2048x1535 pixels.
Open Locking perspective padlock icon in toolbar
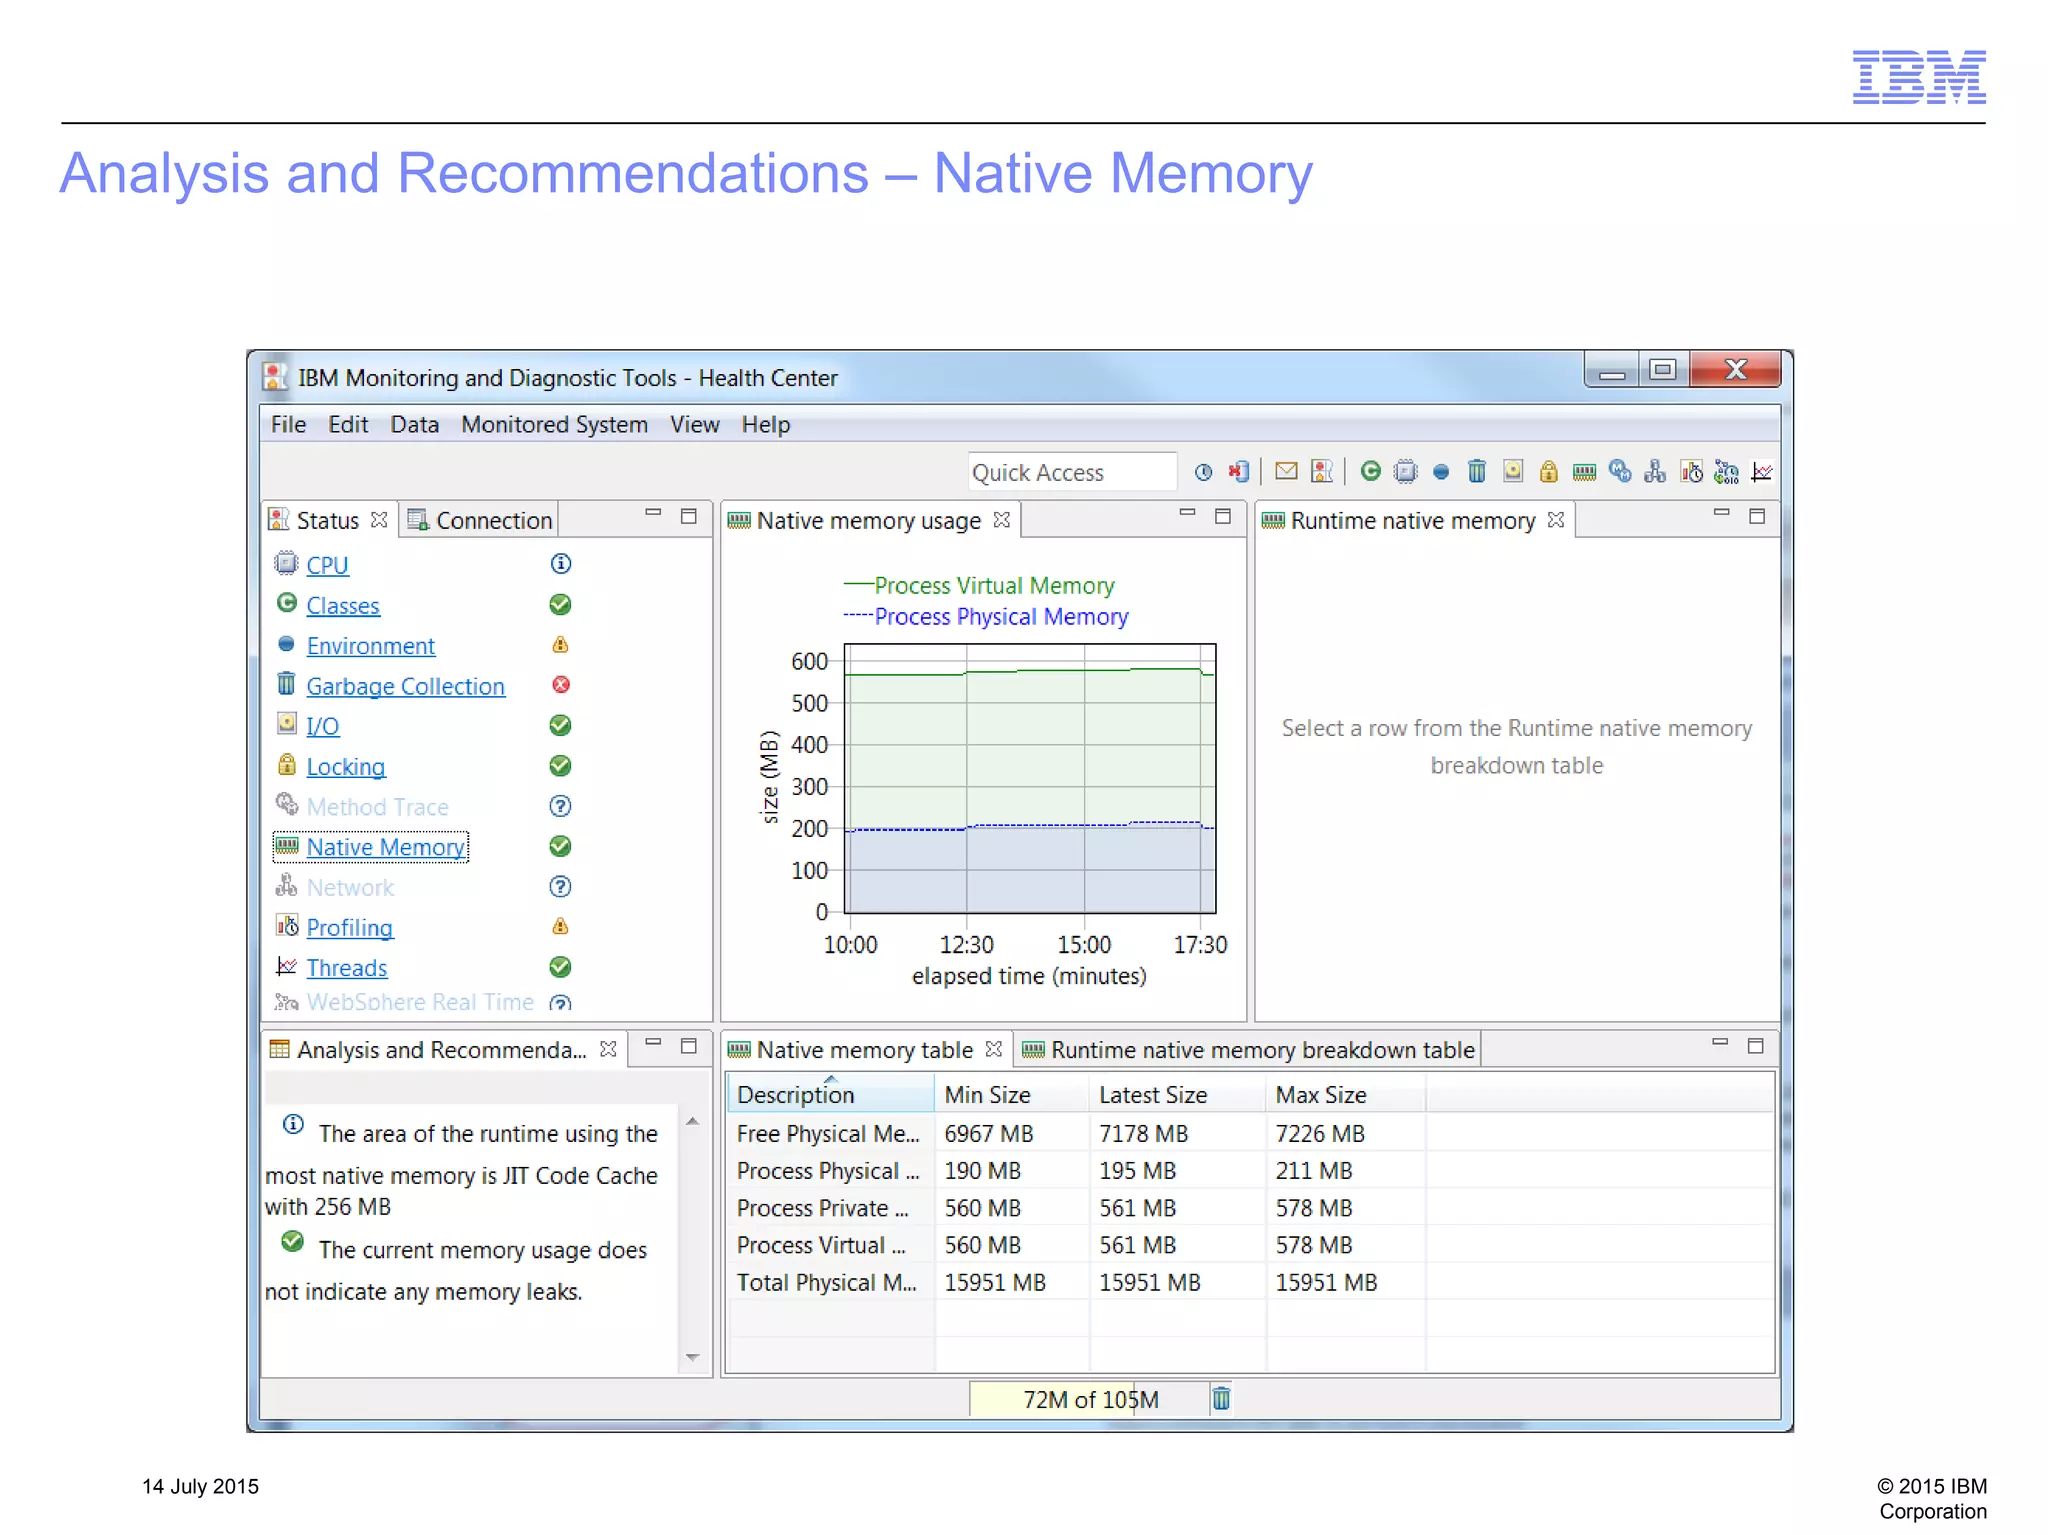pos(1548,471)
